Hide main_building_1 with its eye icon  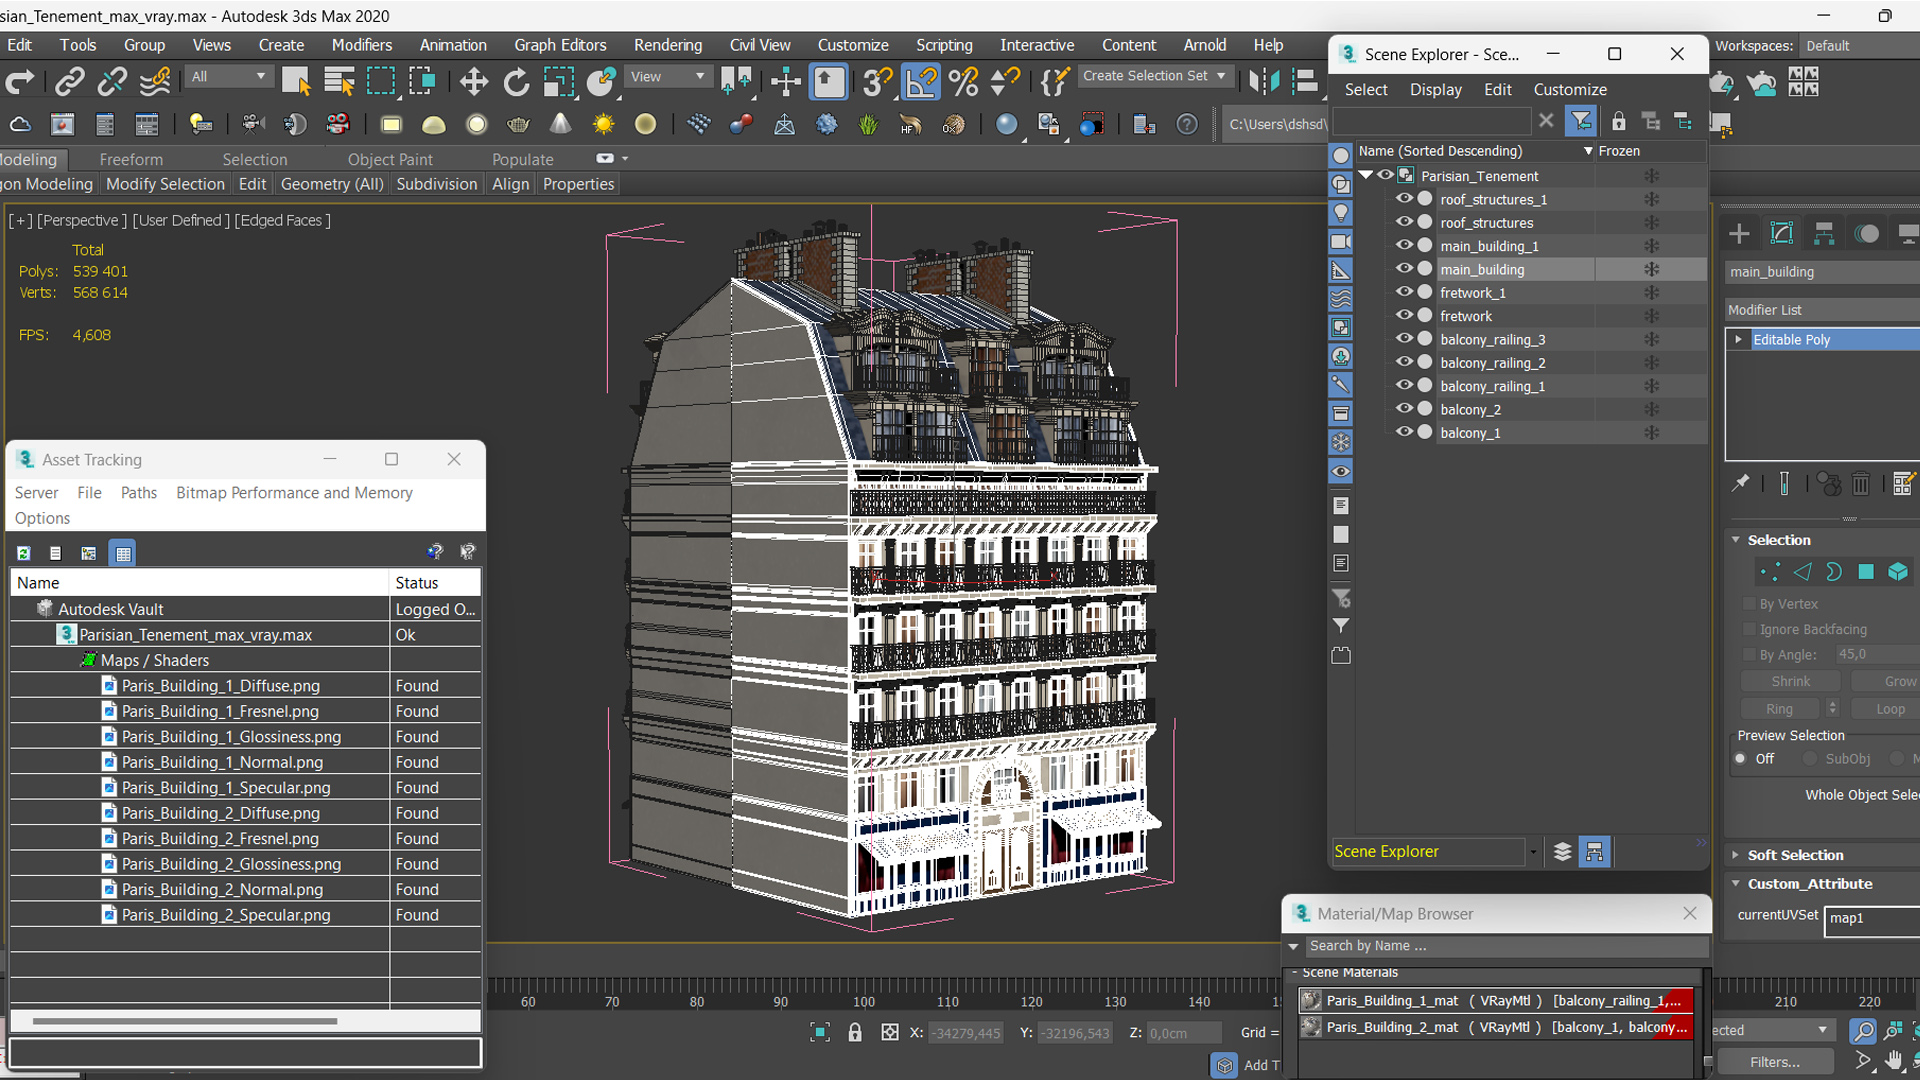1404,246
